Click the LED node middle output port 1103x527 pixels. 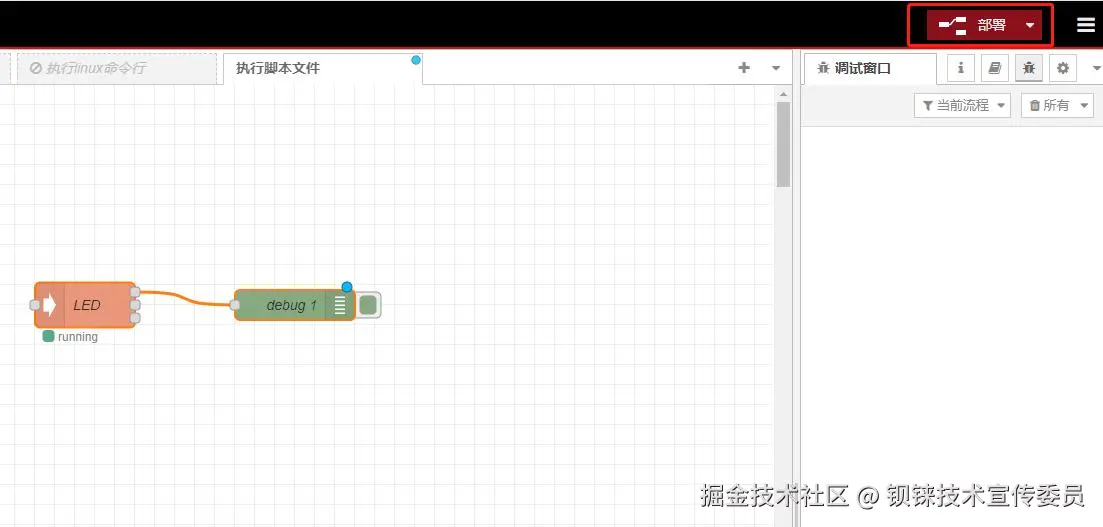(135, 305)
